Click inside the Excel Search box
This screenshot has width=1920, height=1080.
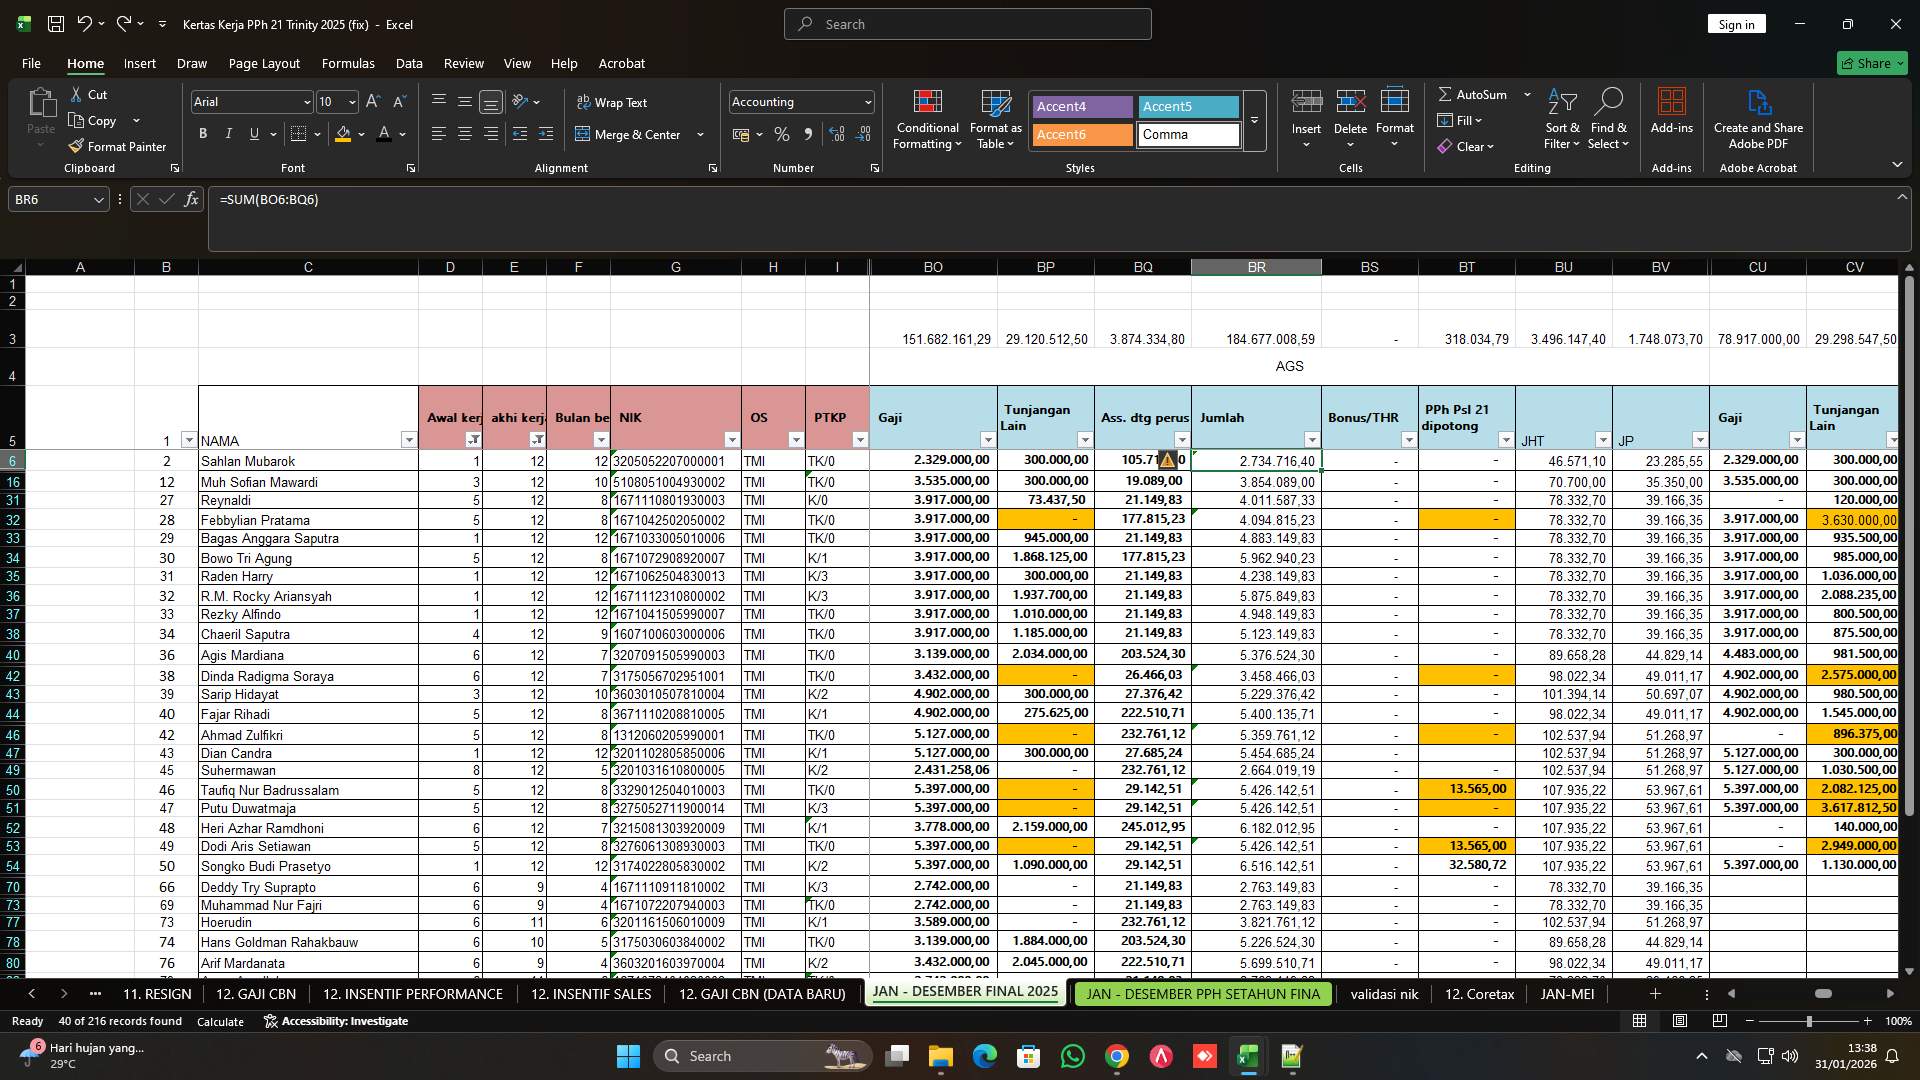coord(966,23)
